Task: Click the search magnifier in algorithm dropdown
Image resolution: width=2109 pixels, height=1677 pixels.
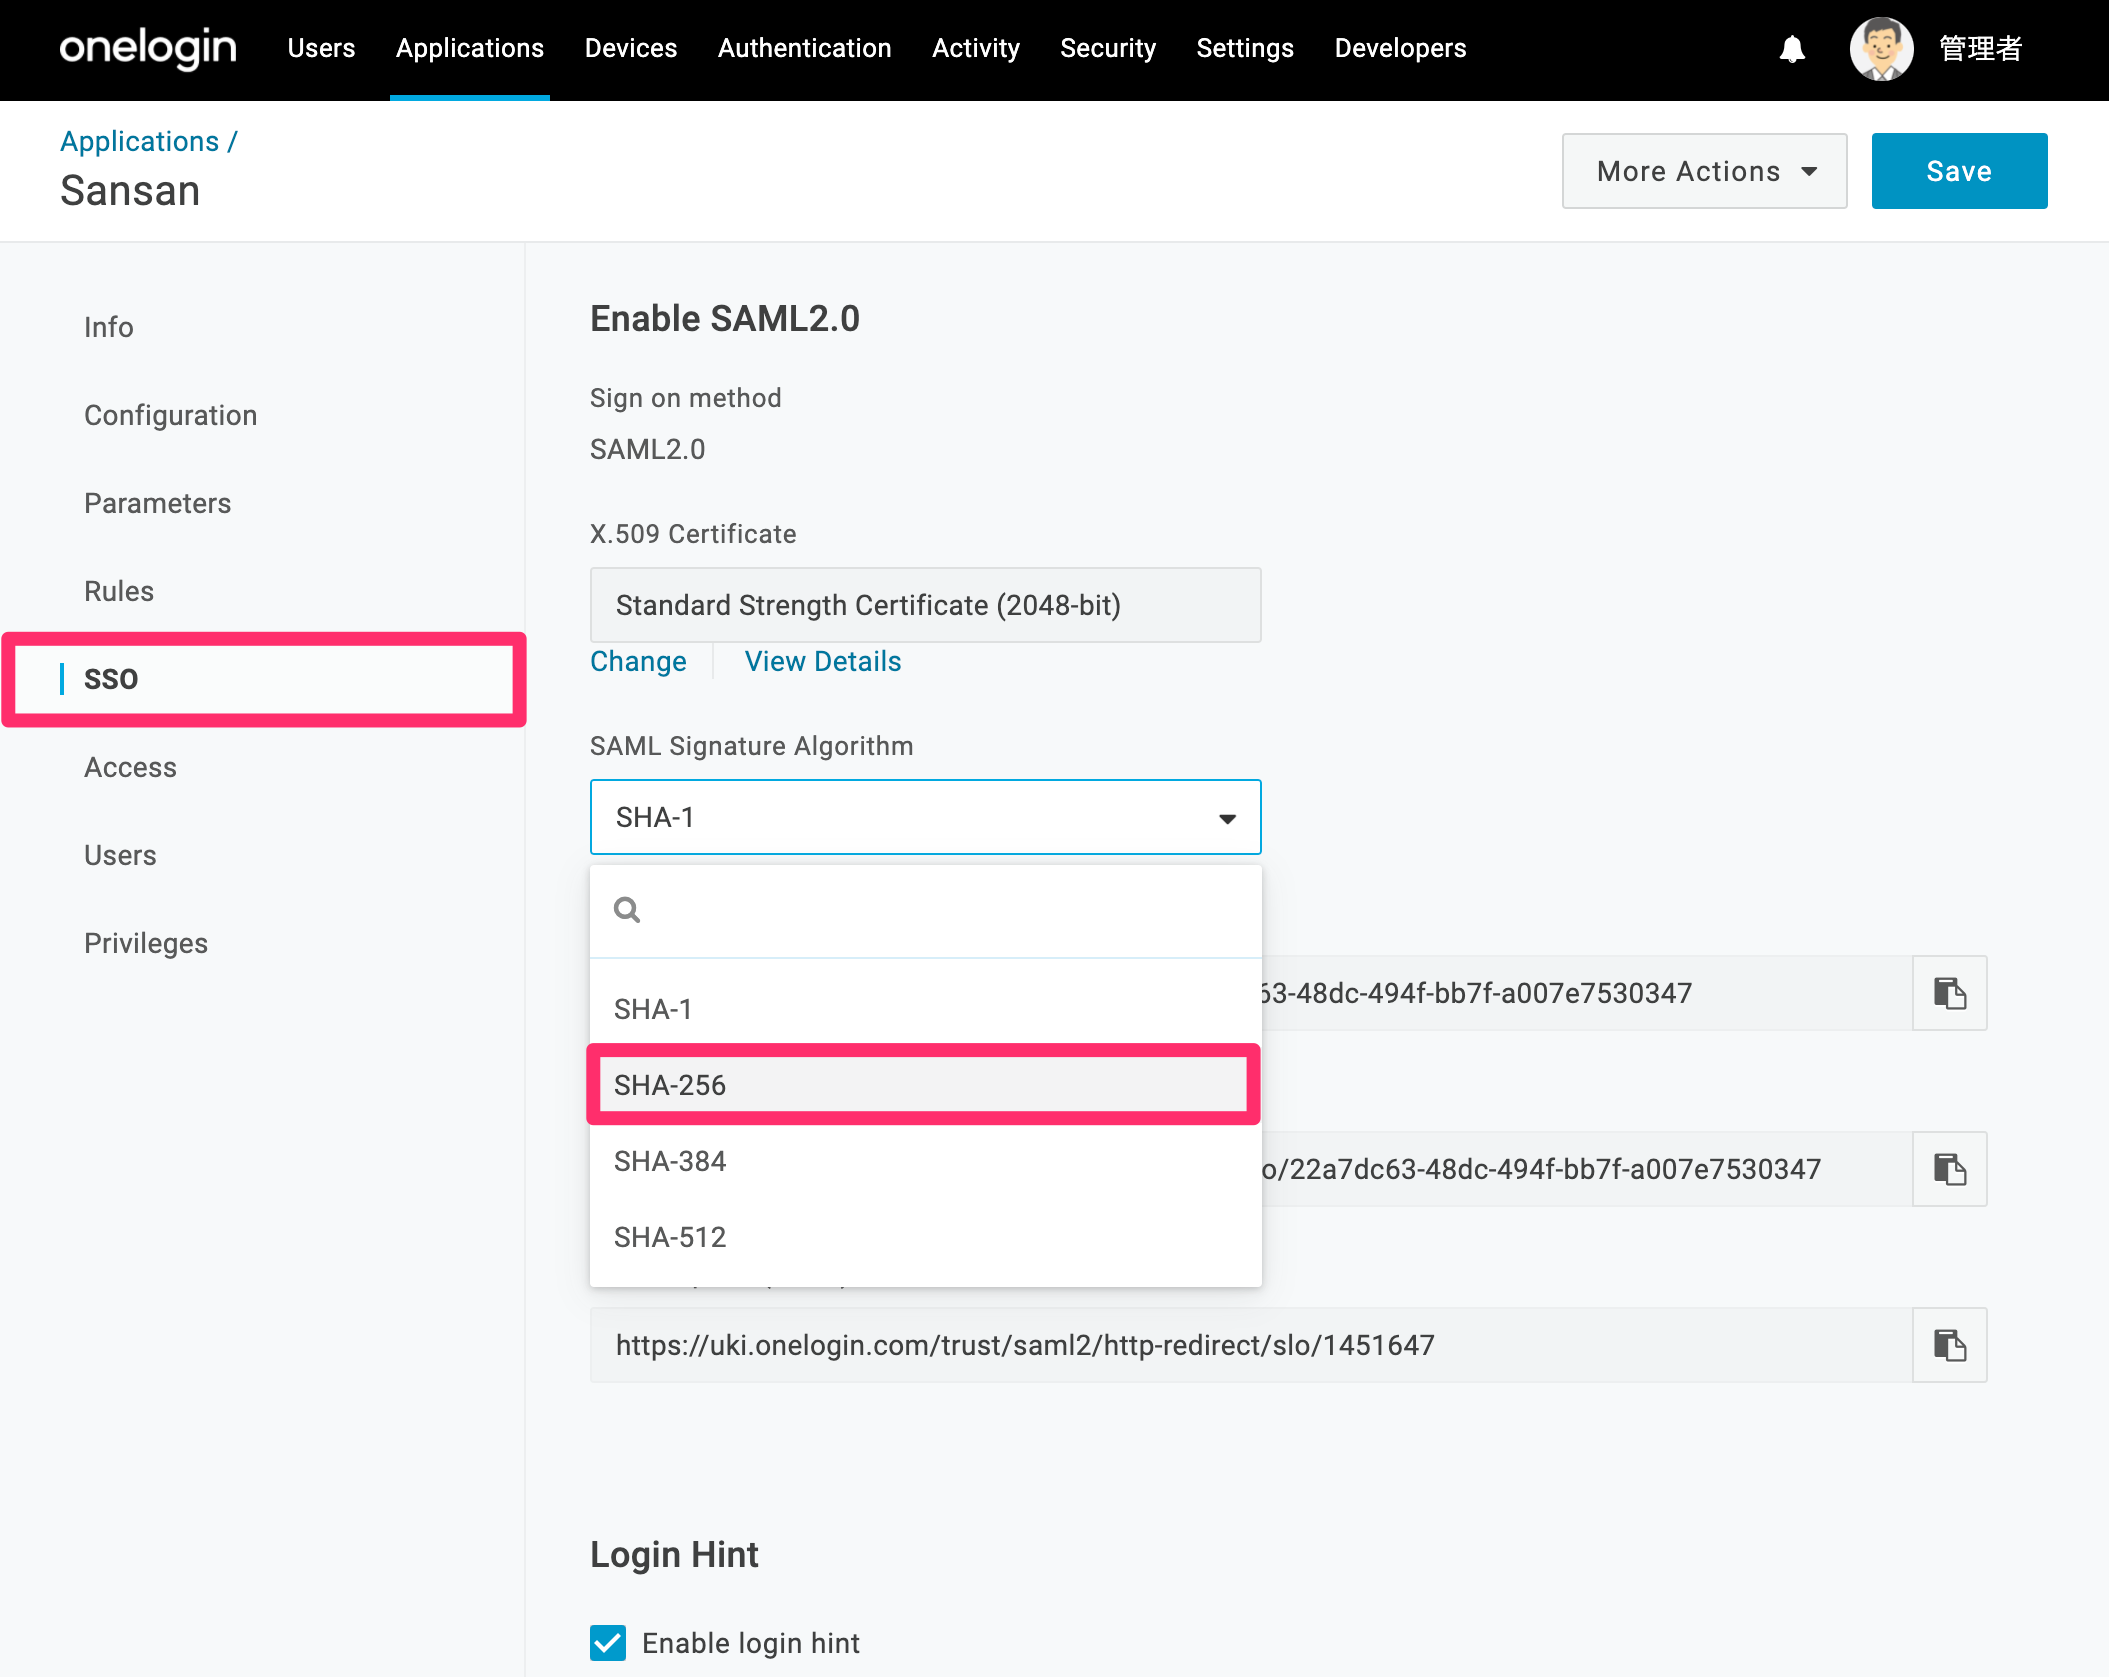Action: [x=627, y=910]
